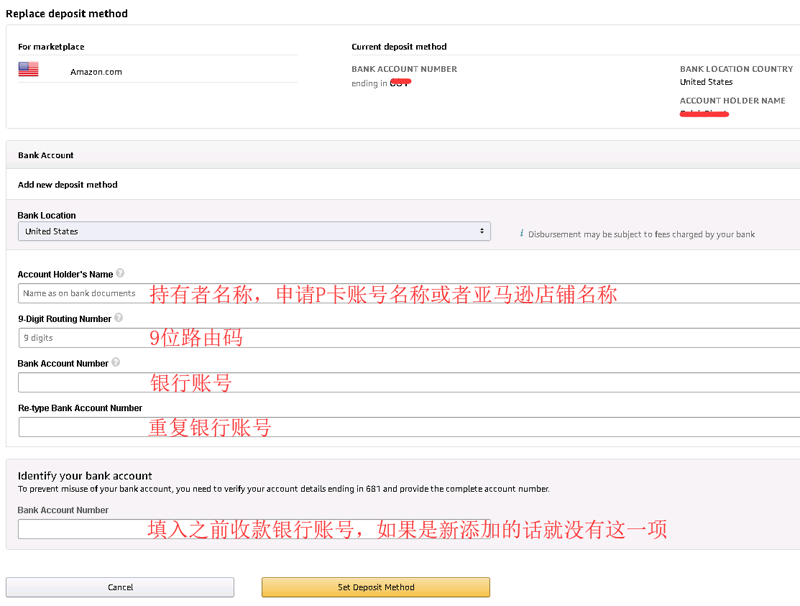Click the 'BANK LOCATION COUNTRY' label
This screenshot has height=606, width=800.
(736, 69)
